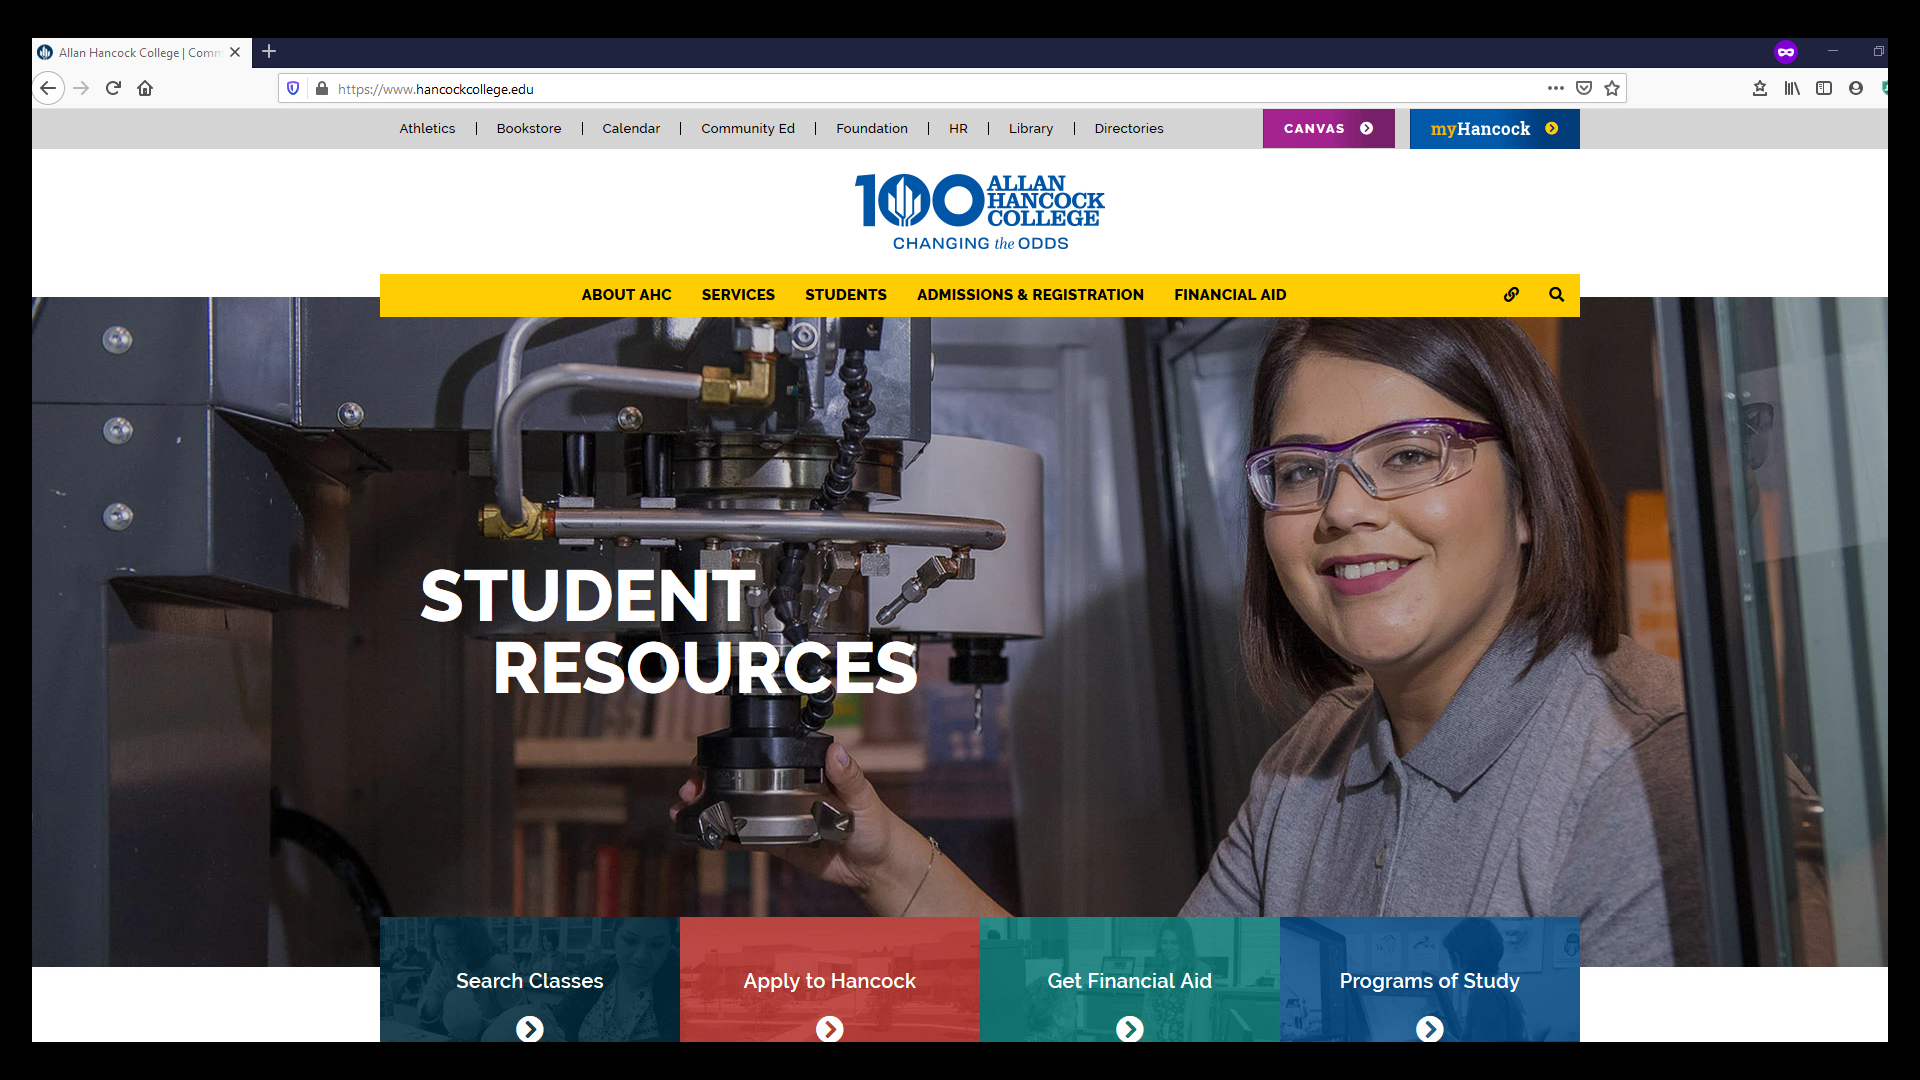Open page actions three-dot menu

pyautogui.click(x=1555, y=88)
